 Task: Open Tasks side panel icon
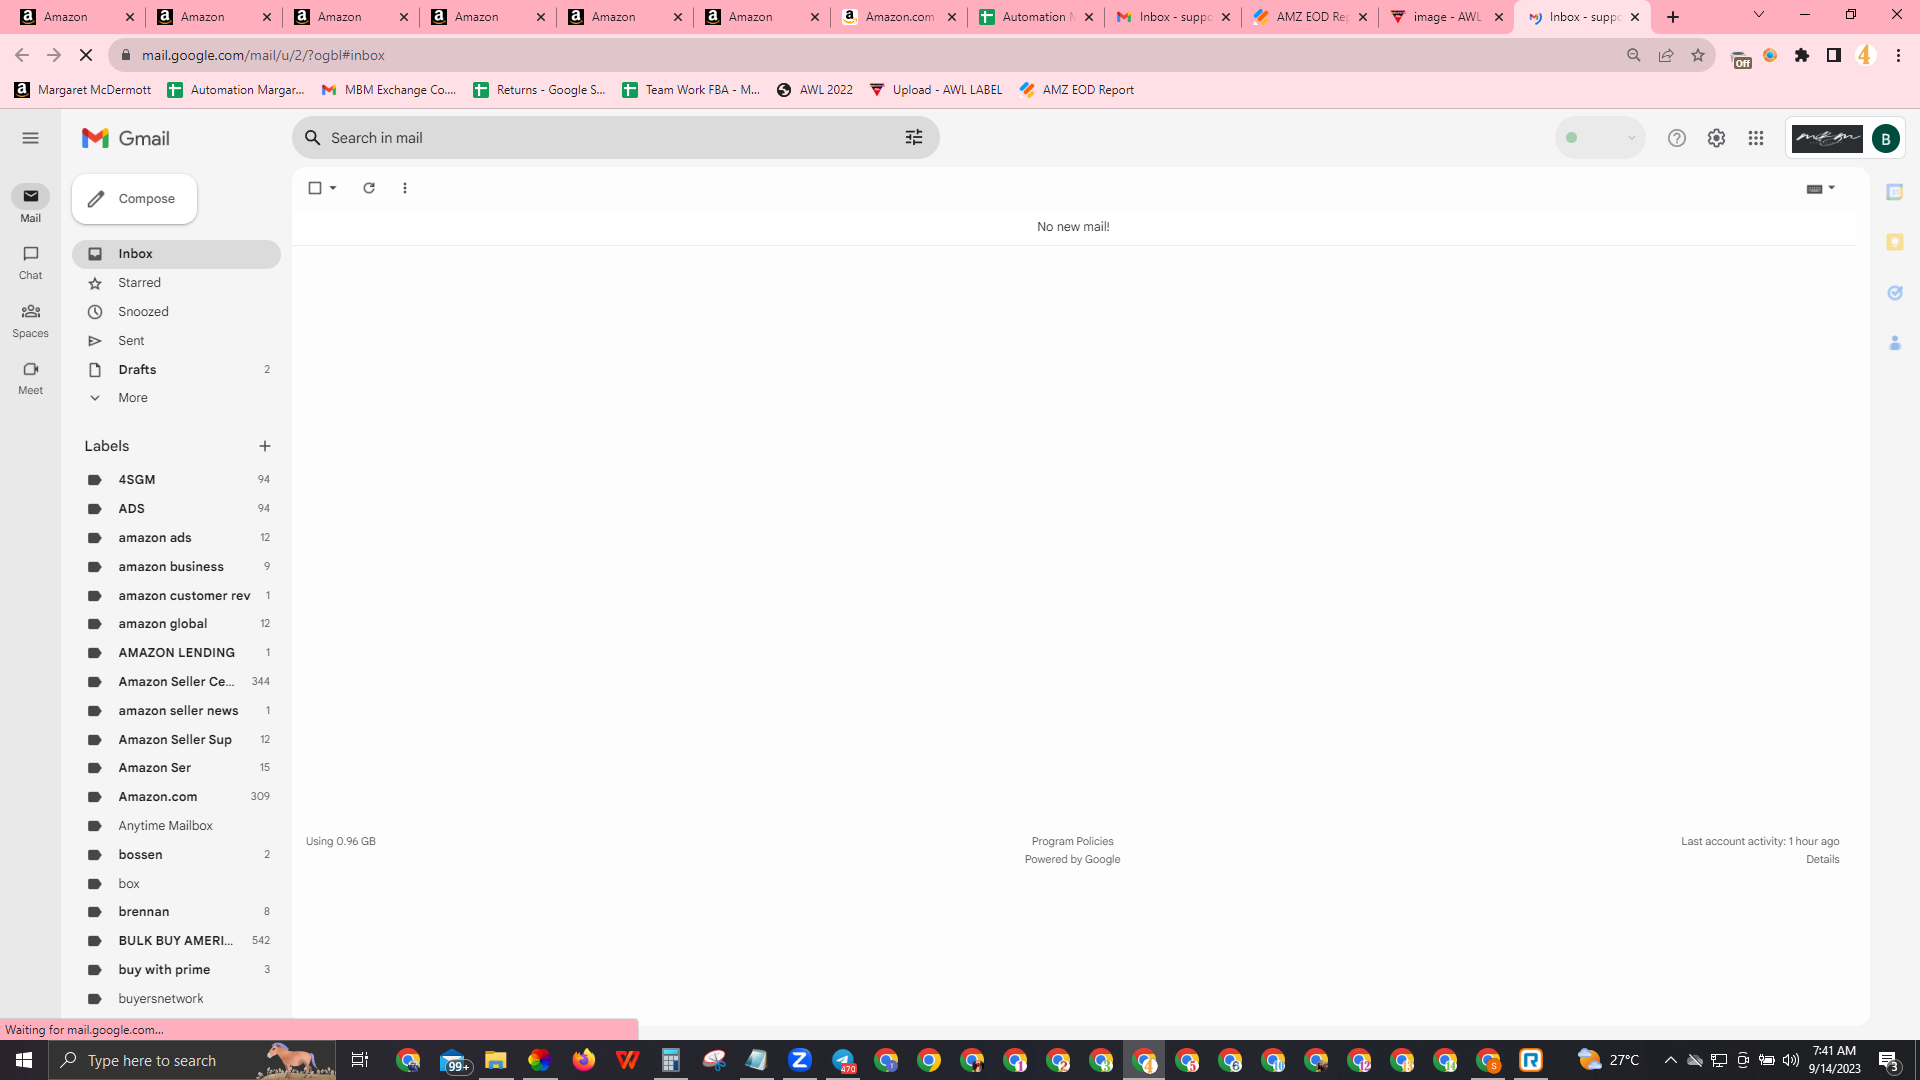coord(1894,293)
